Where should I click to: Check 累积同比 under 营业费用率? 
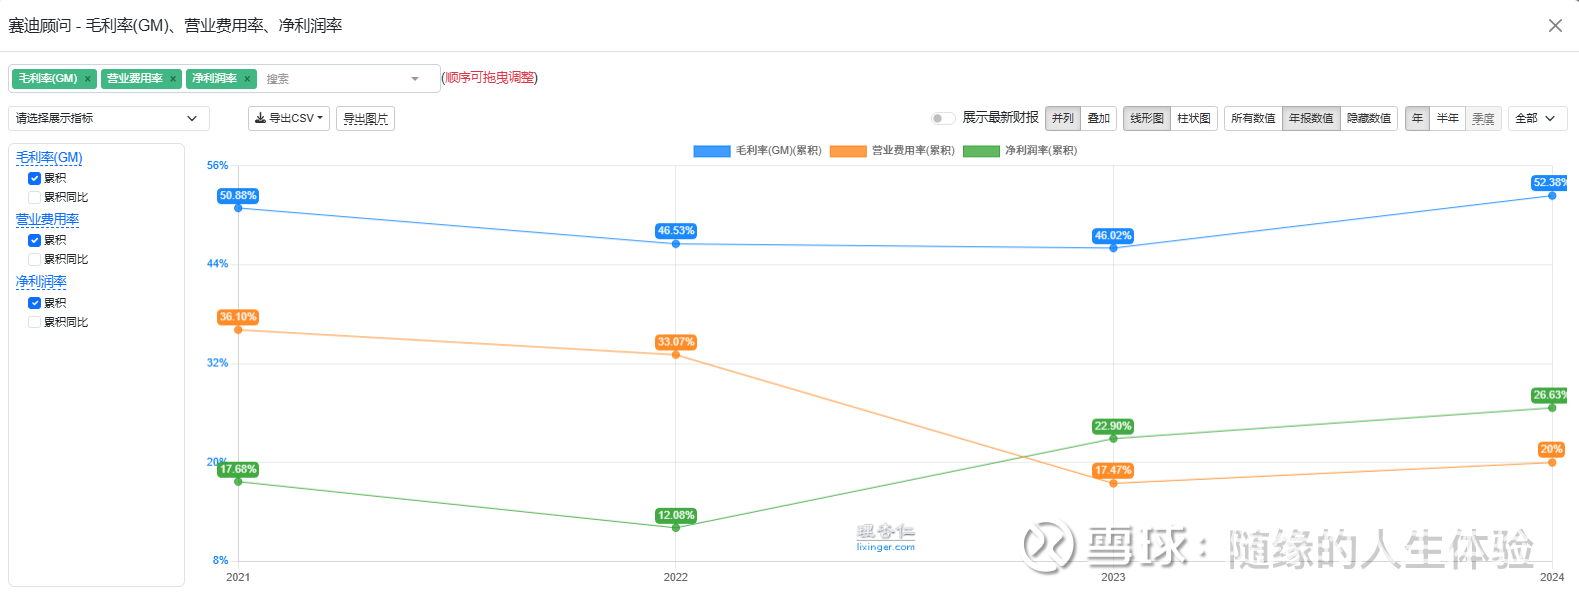point(35,259)
